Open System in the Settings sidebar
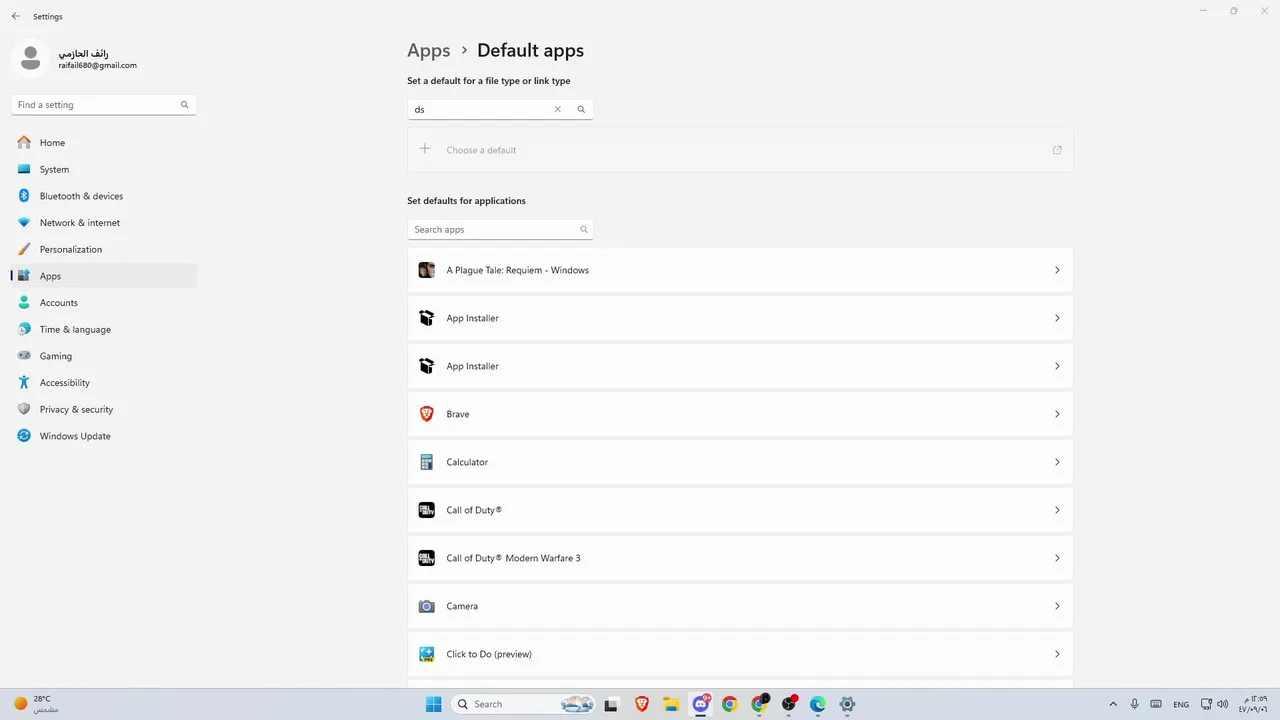 pyautogui.click(x=104, y=170)
